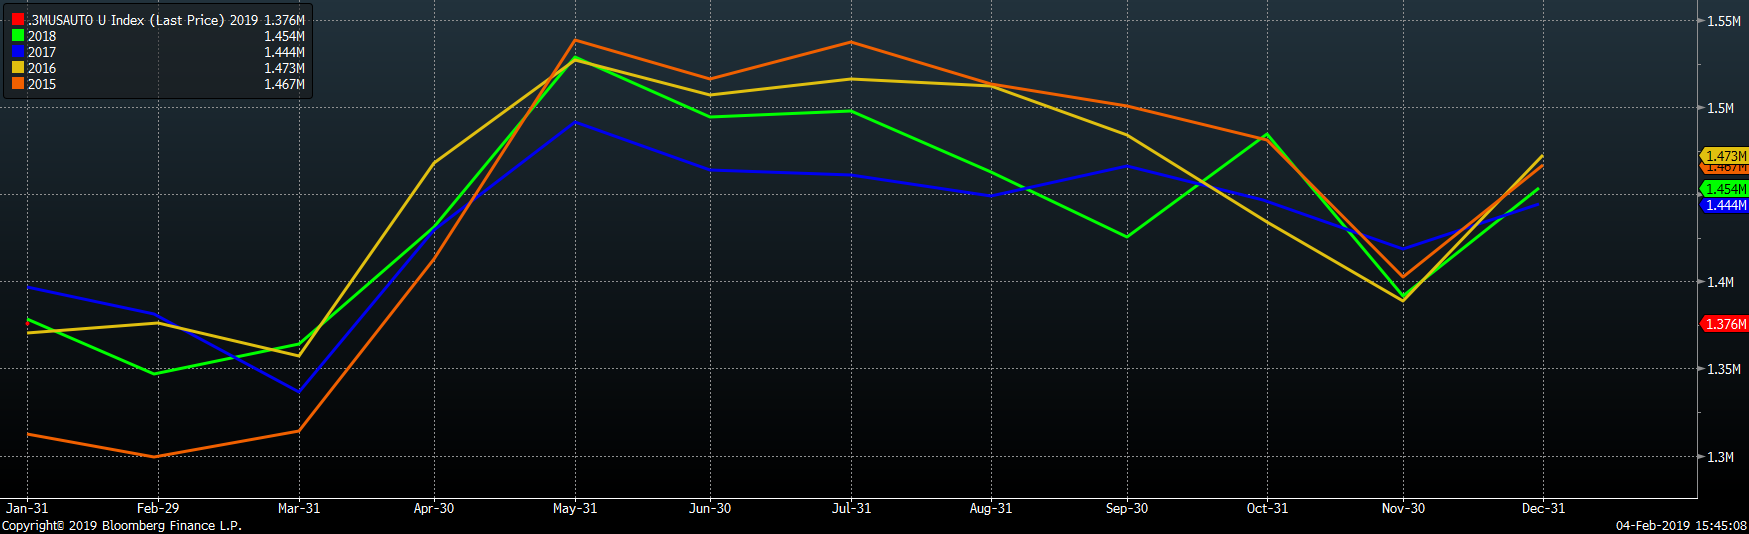Click the 1.3M y-axis label
1749x534 pixels.
[x=1720, y=457]
